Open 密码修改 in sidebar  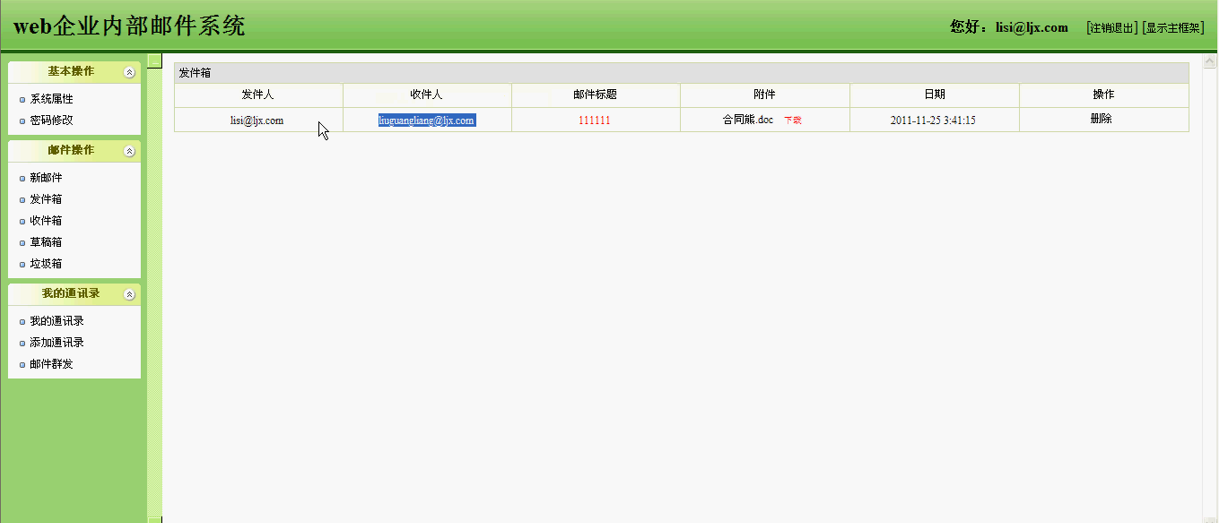coord(51,120)
